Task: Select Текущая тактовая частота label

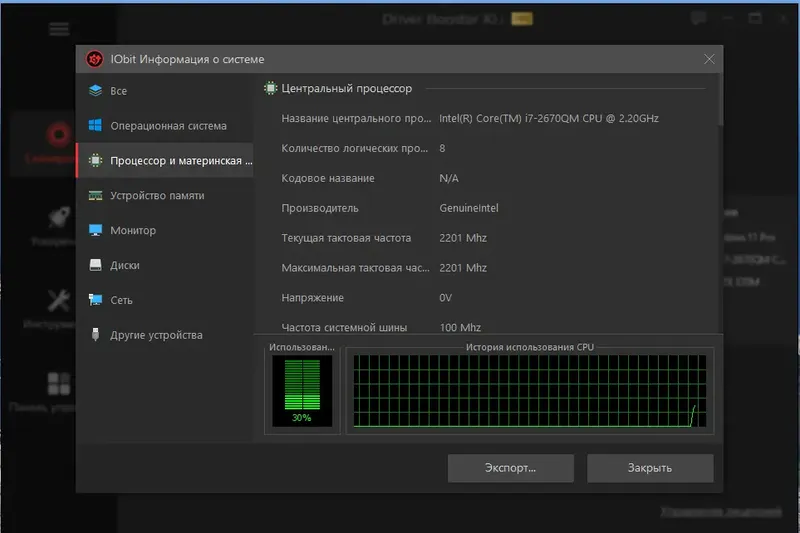Action: click(x=346, y=238)
